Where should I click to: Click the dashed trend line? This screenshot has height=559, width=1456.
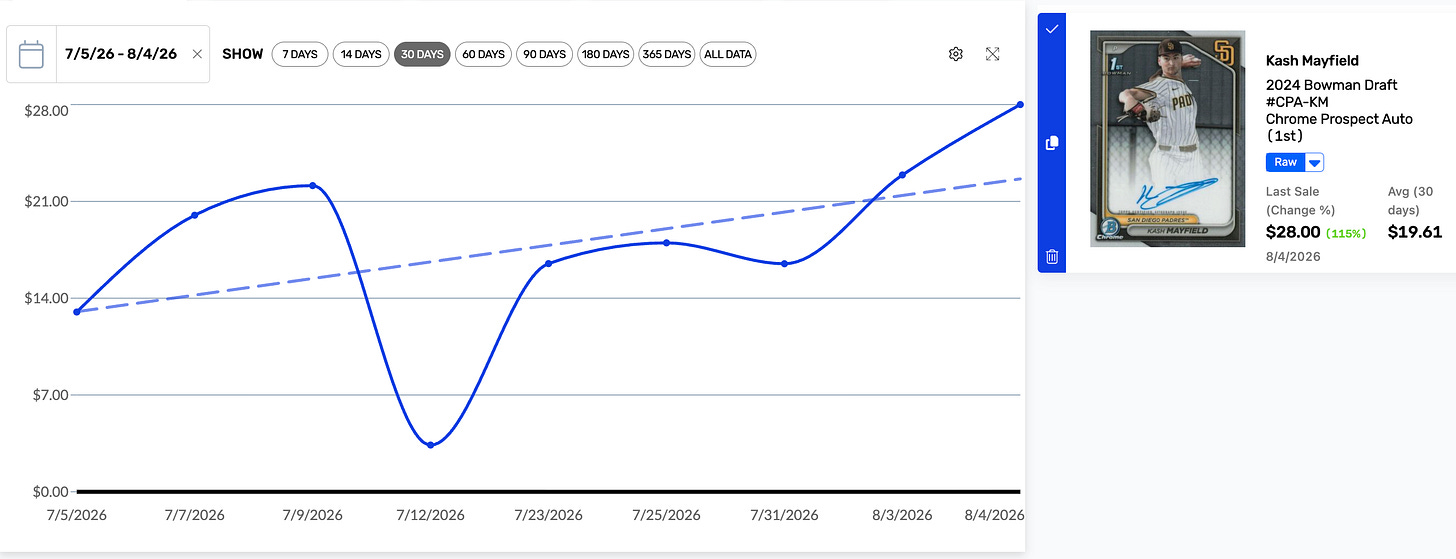[x=548, y=246]
